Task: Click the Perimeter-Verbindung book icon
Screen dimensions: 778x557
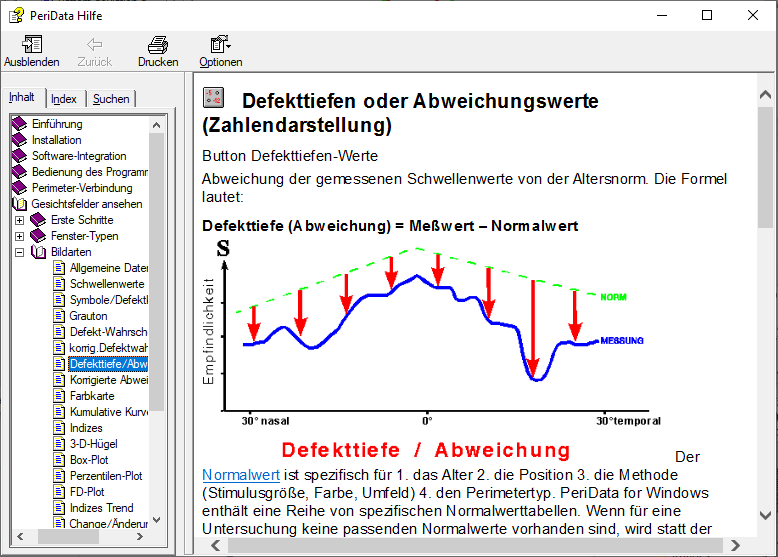Action: (x=19, y=187)
